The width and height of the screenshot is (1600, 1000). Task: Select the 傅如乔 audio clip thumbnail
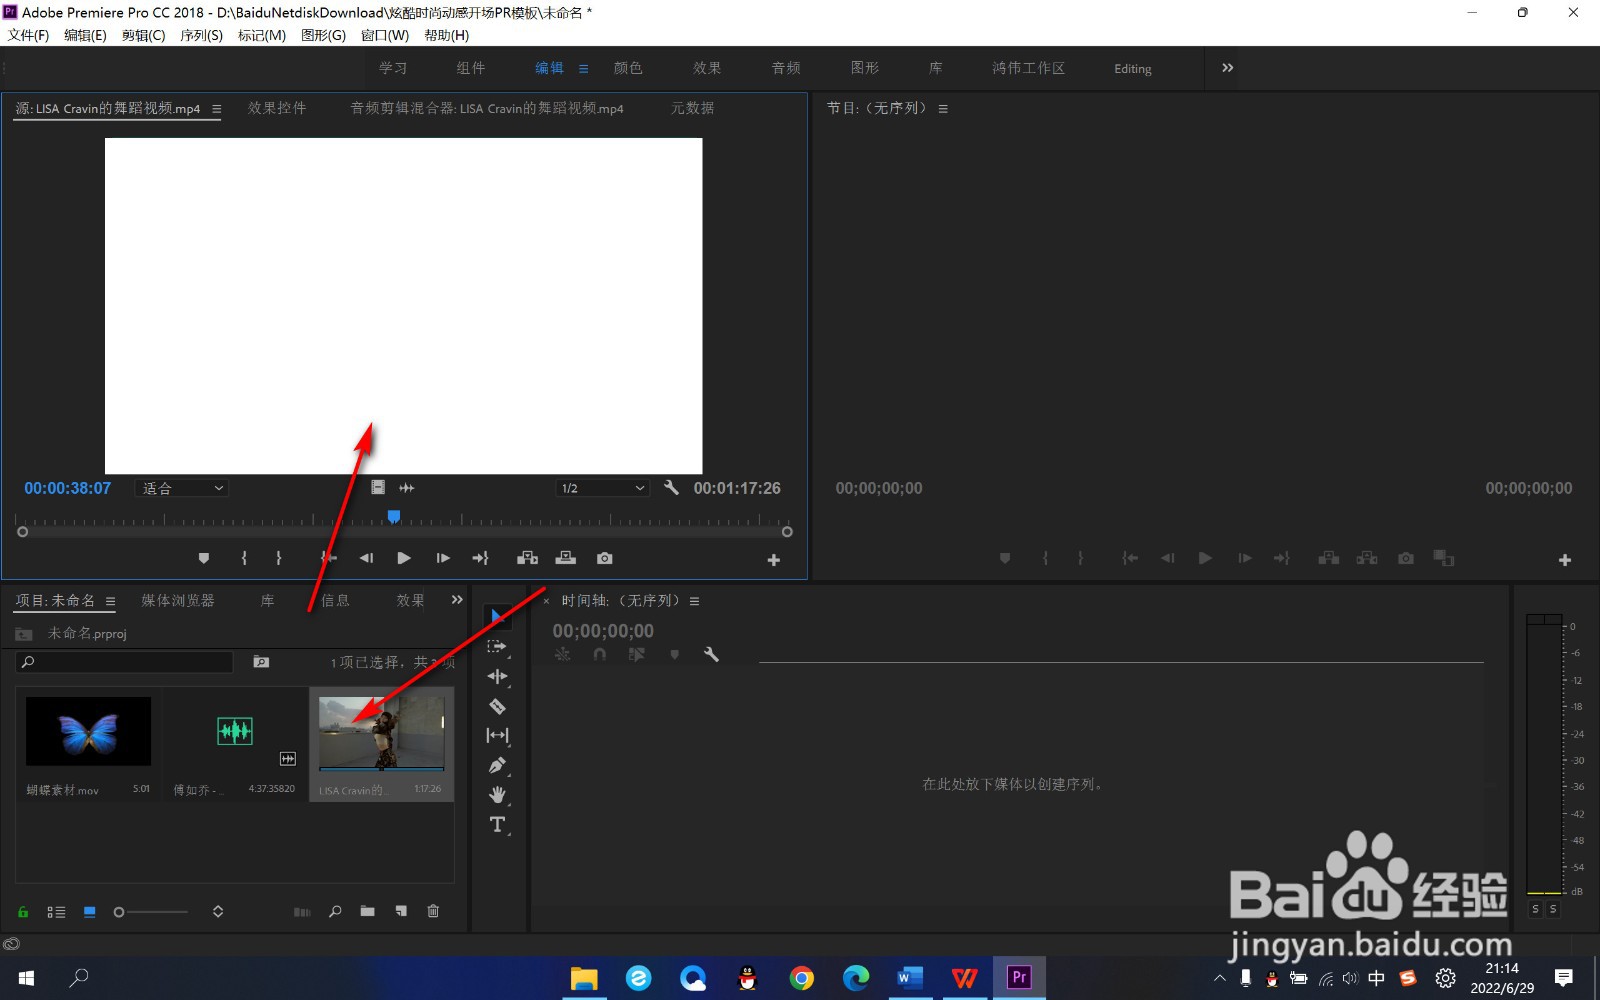[235, 731]
